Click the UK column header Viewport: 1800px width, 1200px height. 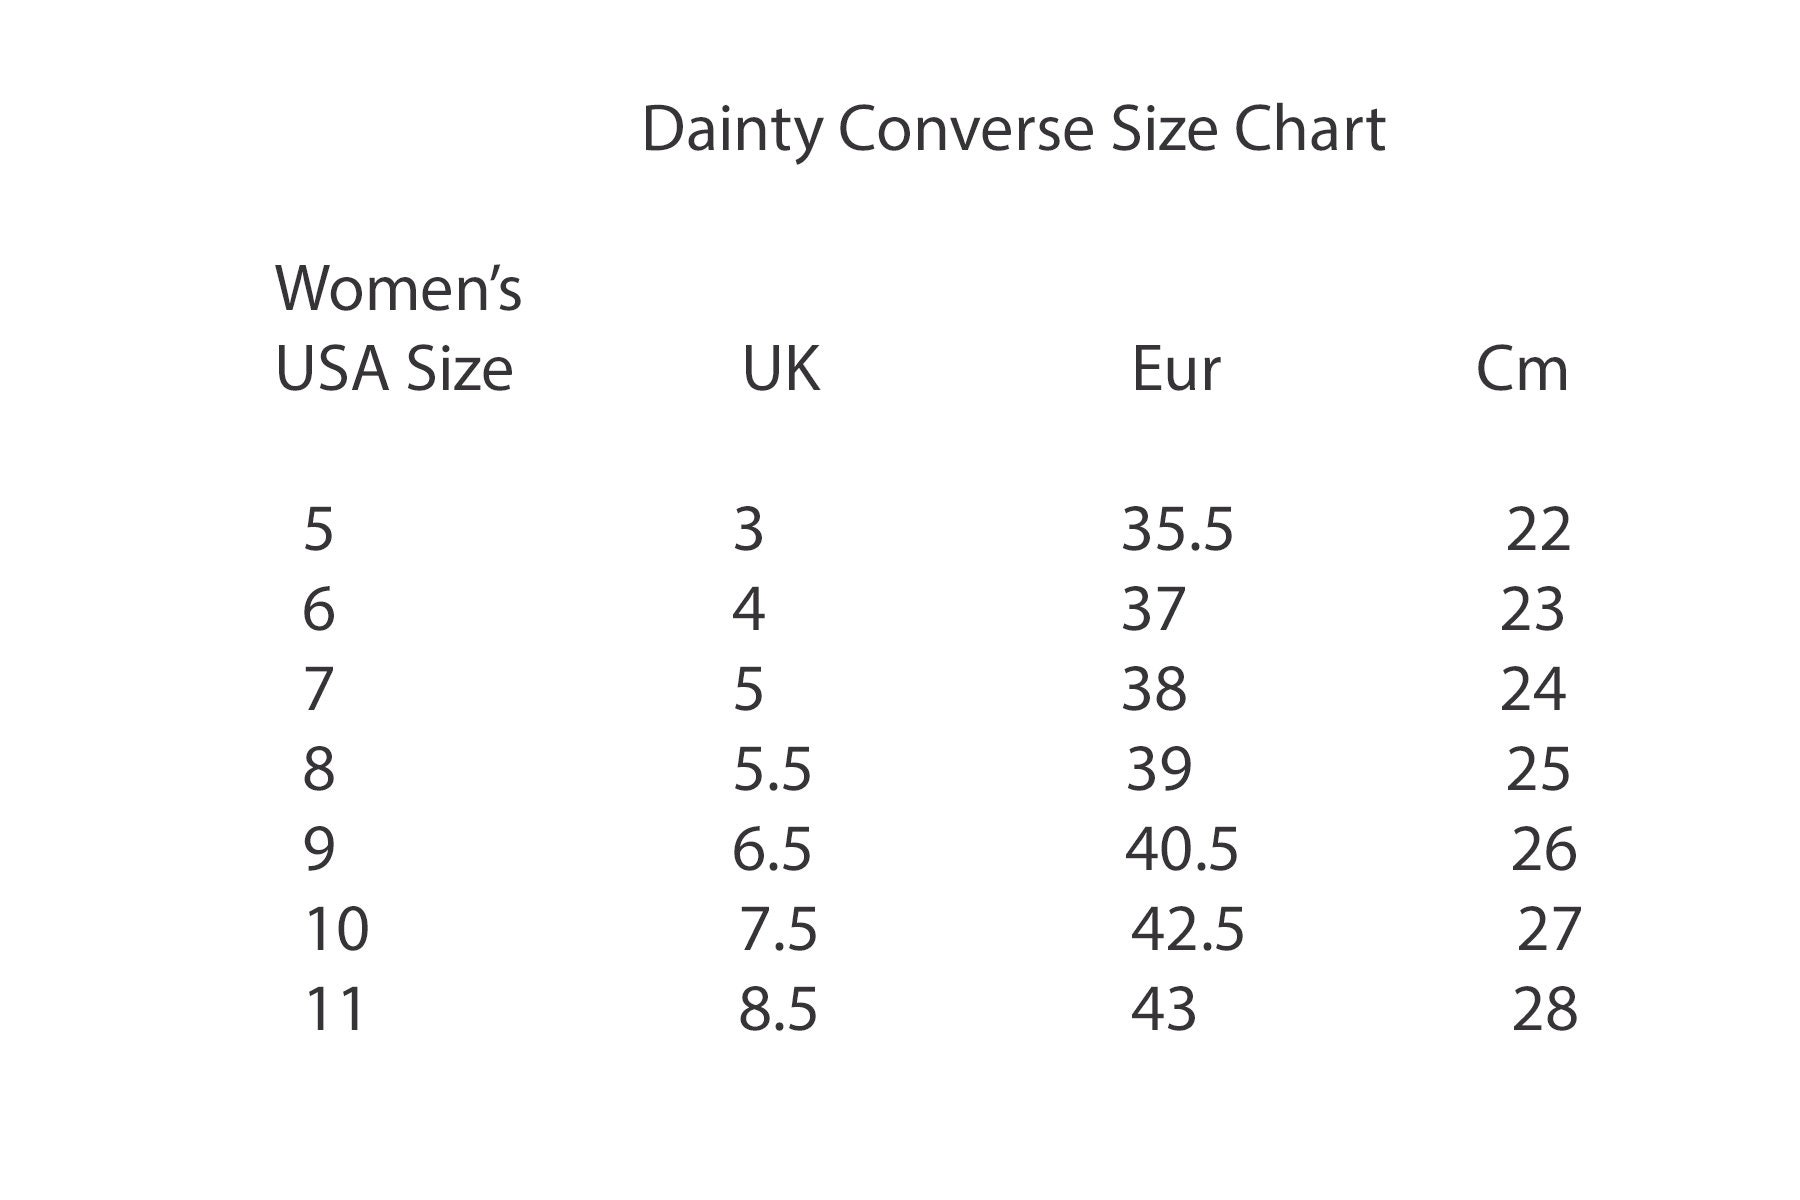(781, 368)
